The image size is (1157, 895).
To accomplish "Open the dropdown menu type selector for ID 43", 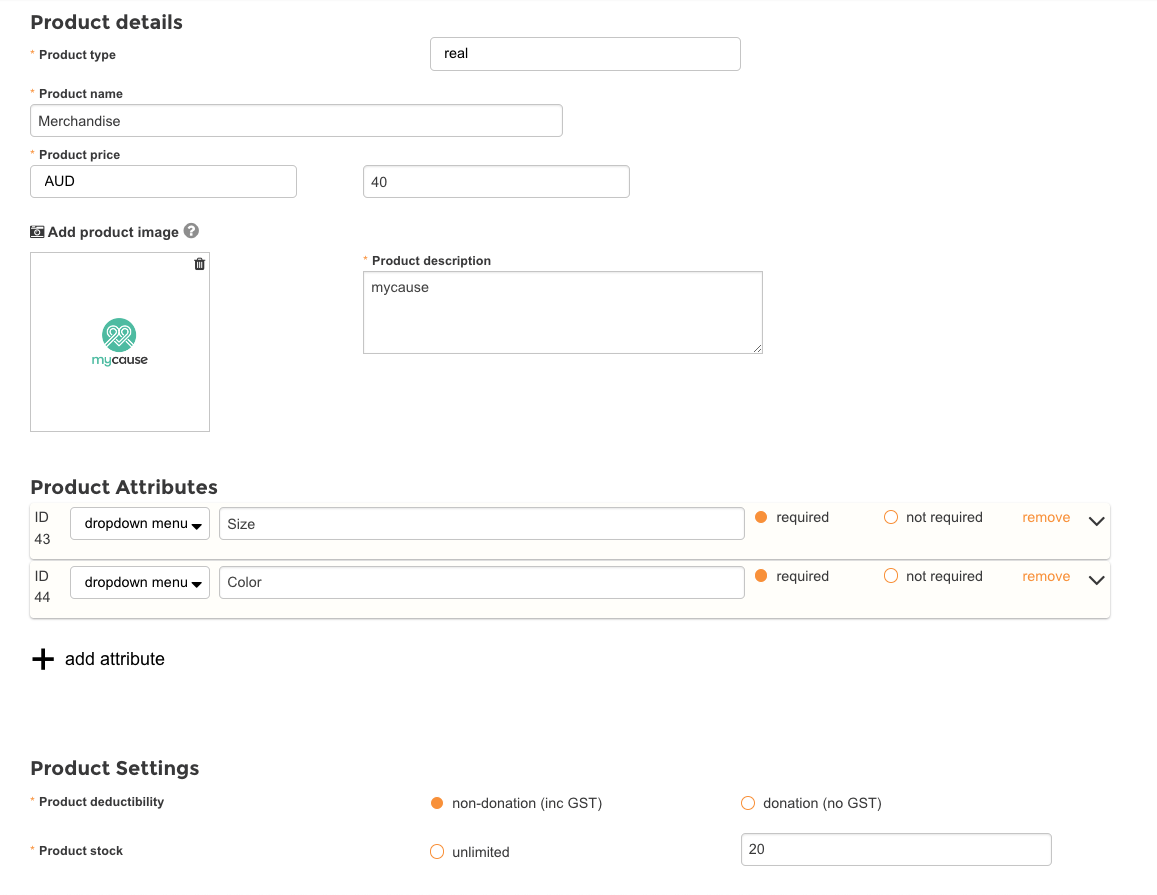I will point(140,524).
